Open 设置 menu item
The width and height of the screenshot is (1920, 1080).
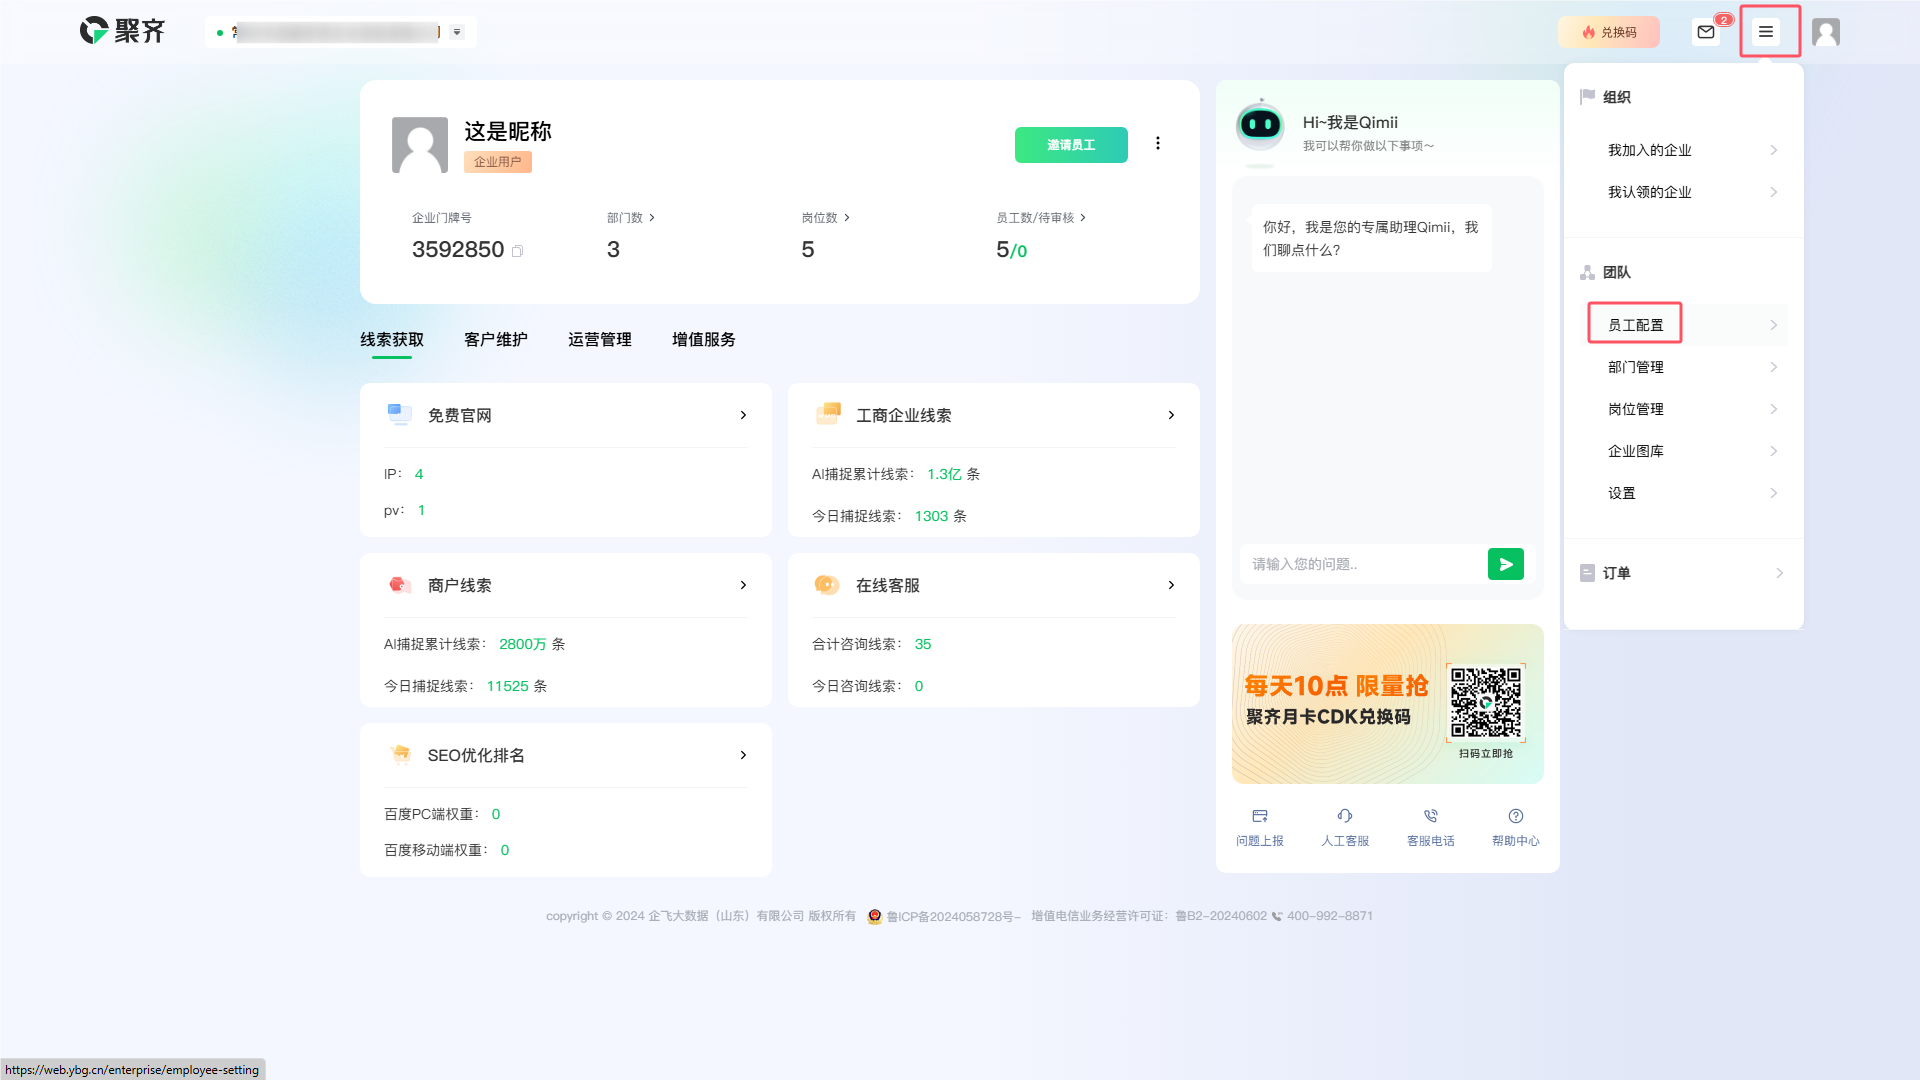point(1684,493)
